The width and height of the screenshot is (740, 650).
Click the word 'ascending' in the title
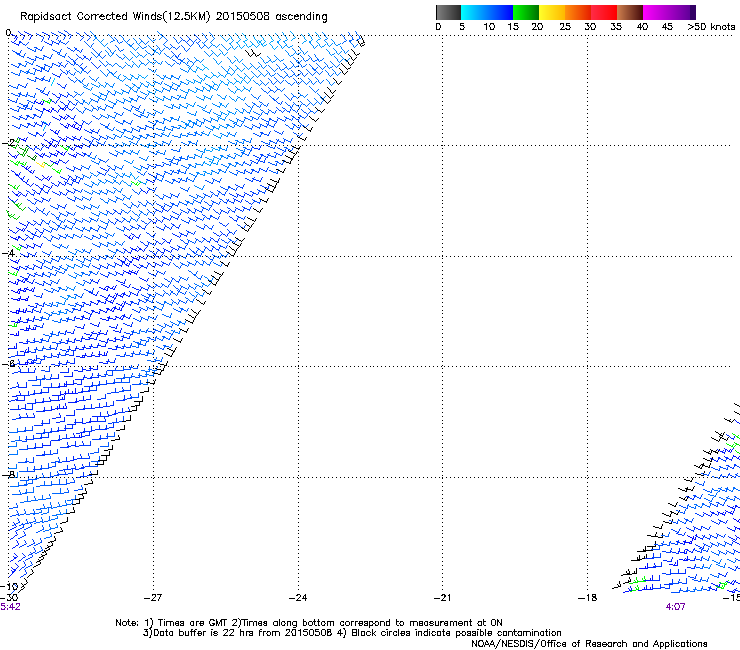(x=301, y=17)
